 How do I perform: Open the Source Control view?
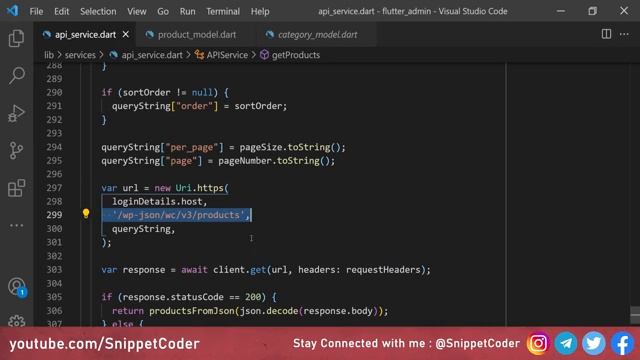[x=16, y=151]
